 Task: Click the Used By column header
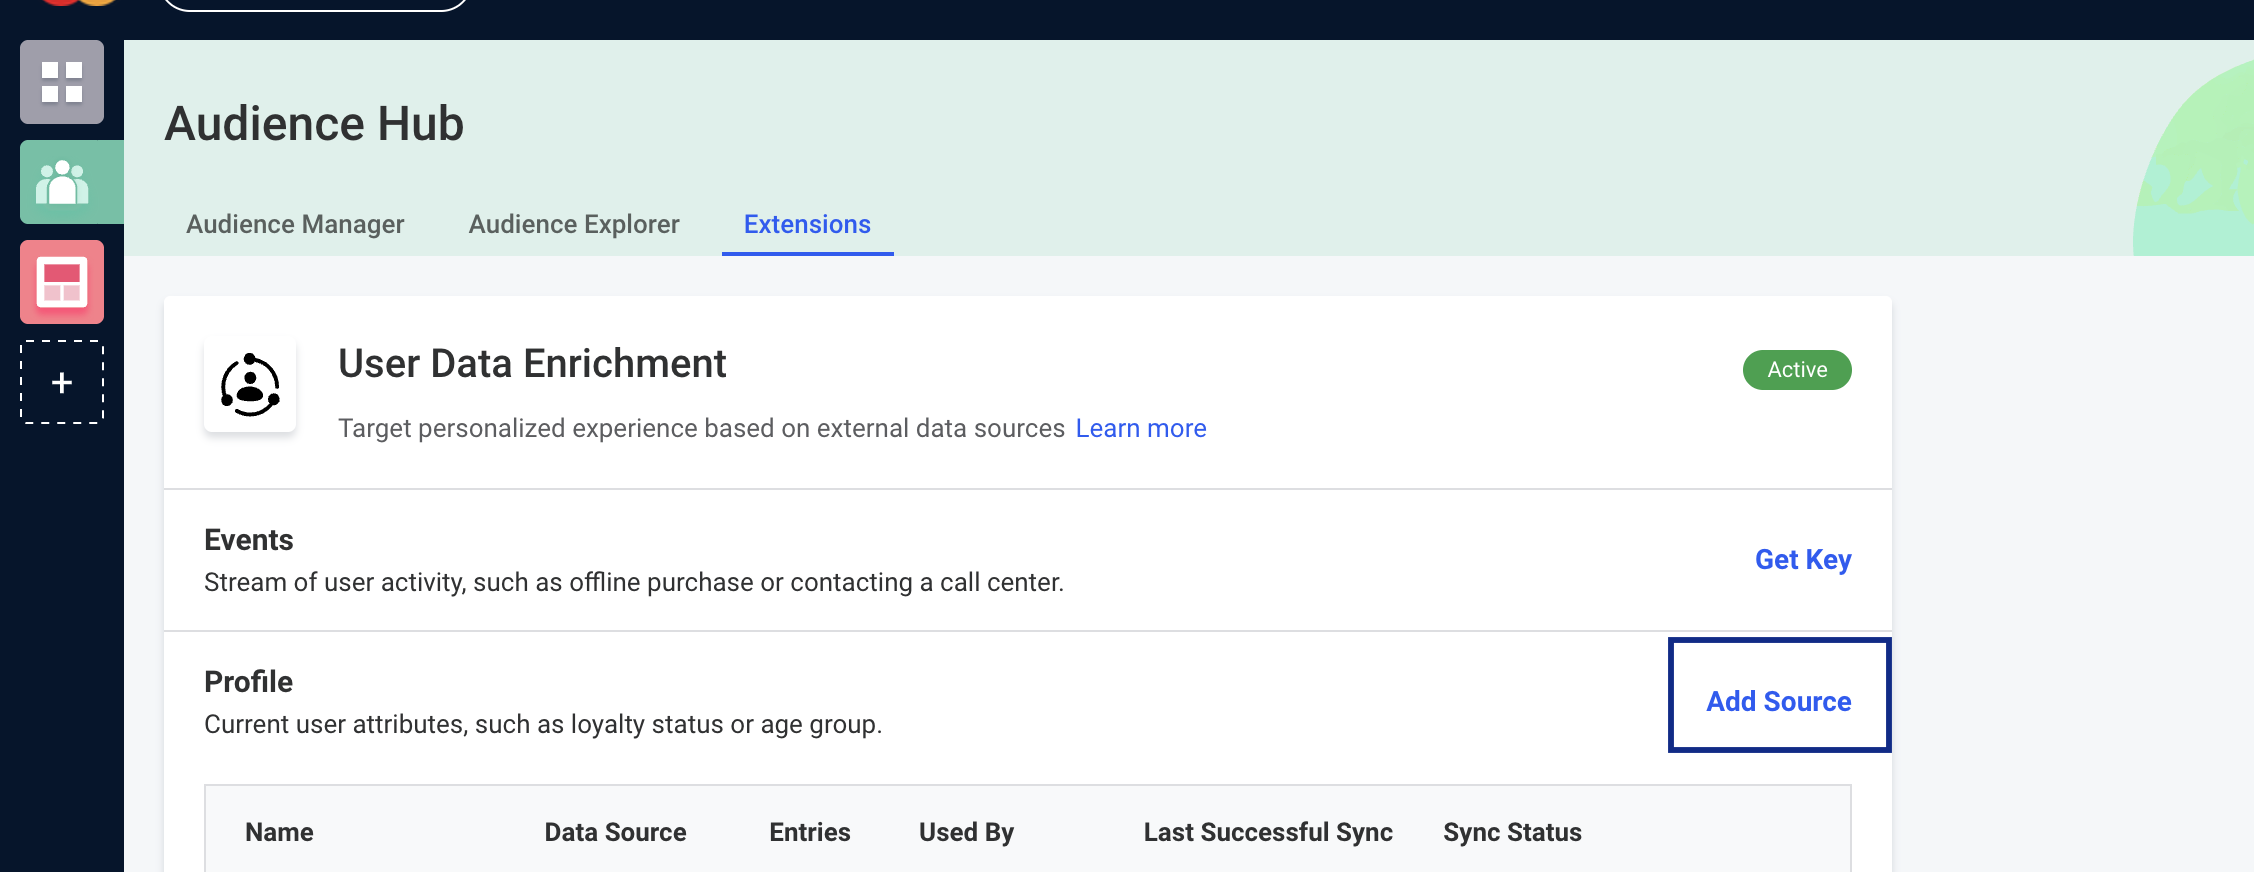coord(966,832)
